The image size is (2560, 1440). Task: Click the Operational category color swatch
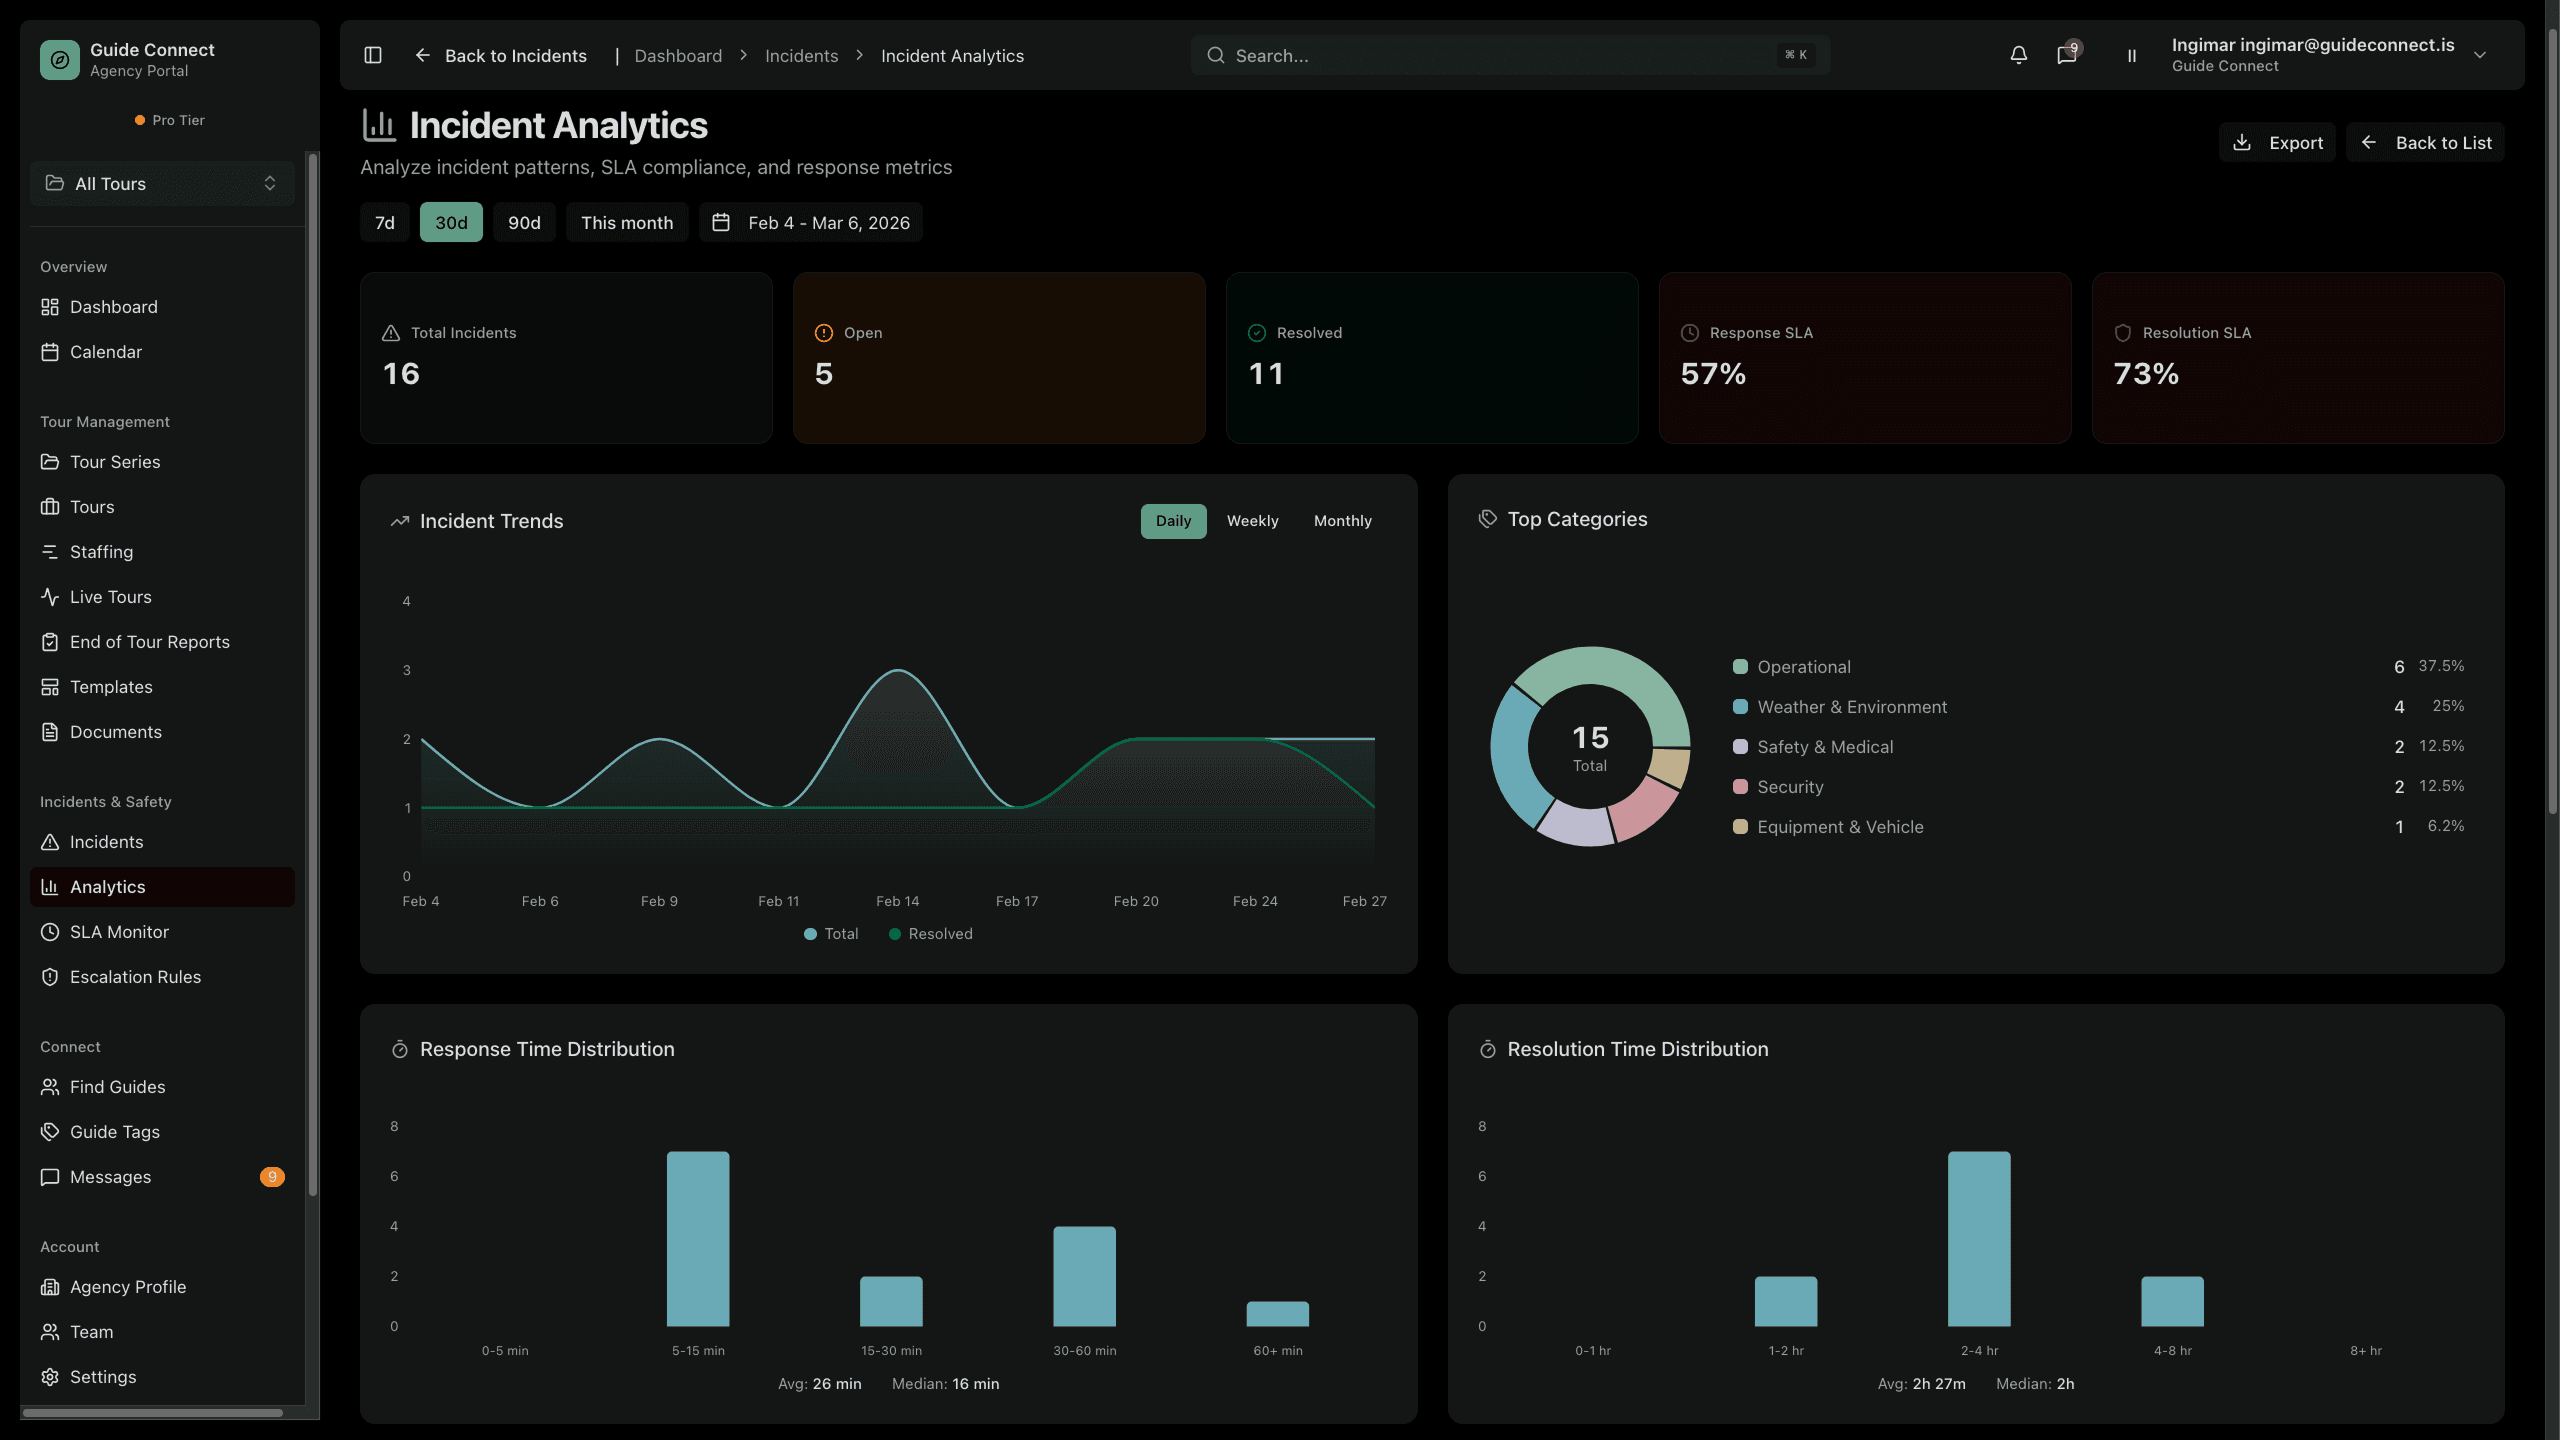click(x=1740, y=667)
